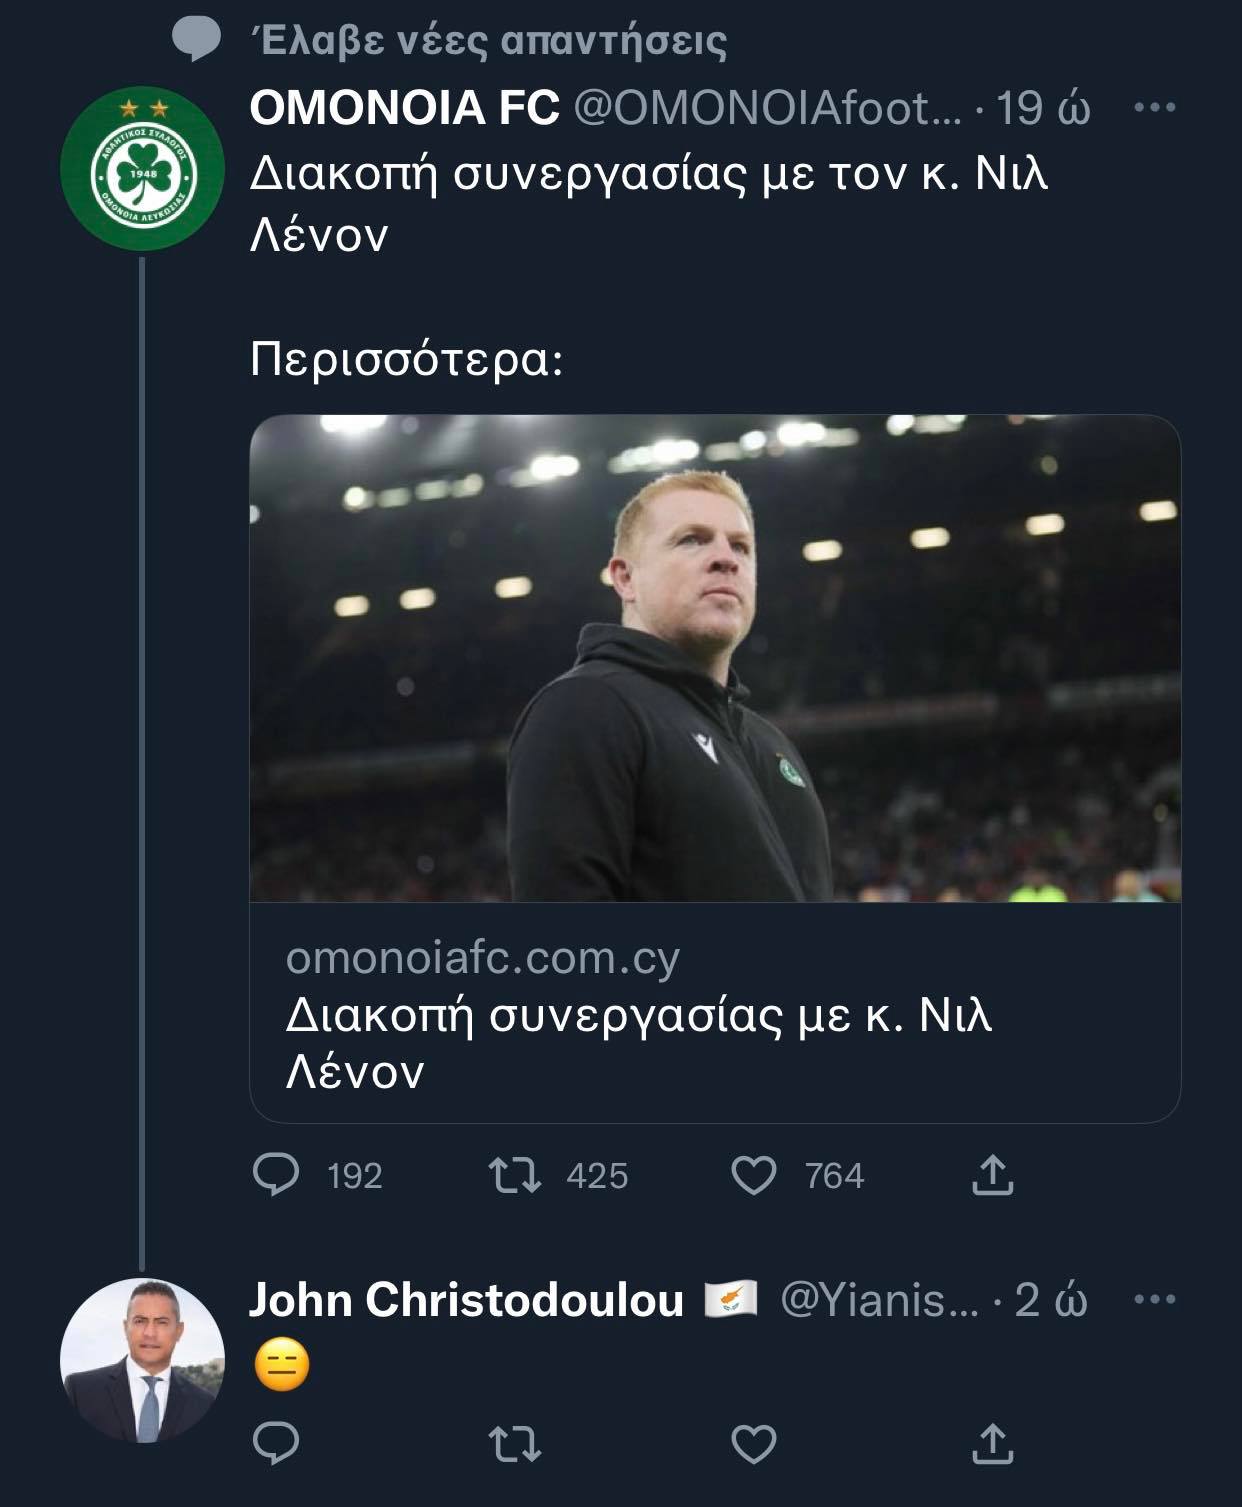Open the OMONOIA FC profile avatar
This screenshot has height=1507, width=1242.
[142, 170]
